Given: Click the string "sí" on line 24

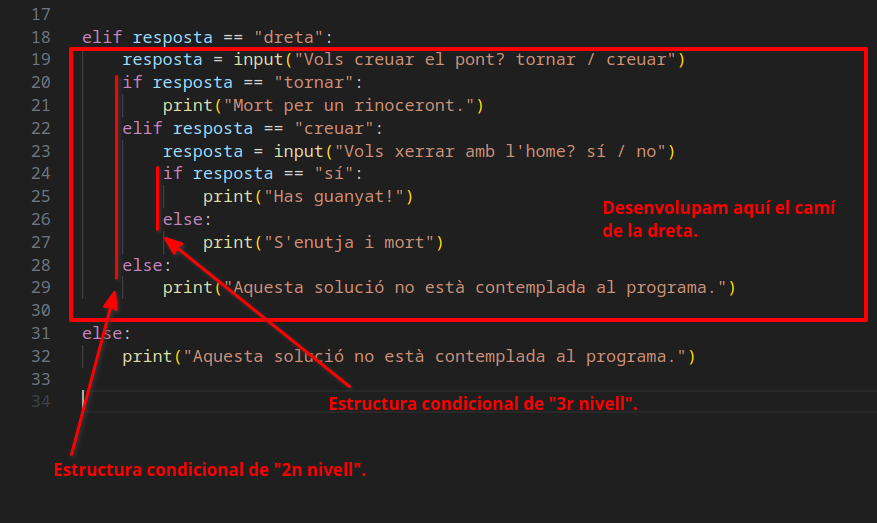Looking at the screenshot, I should pos(334,173).
